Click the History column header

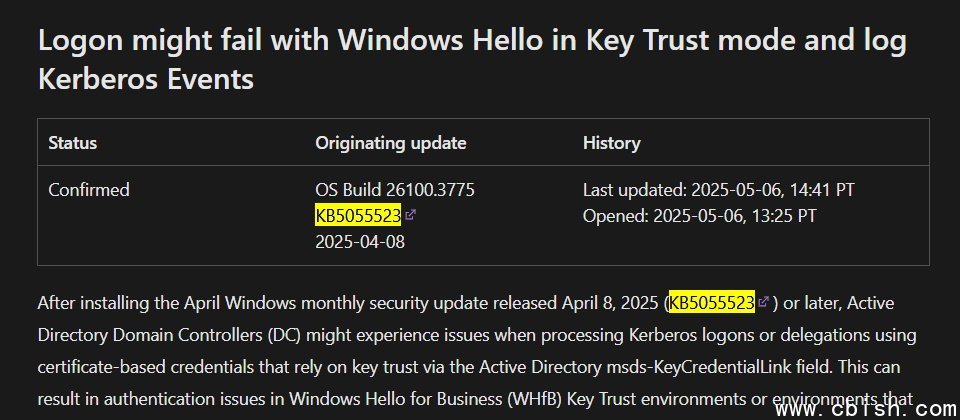click(612, 143)
